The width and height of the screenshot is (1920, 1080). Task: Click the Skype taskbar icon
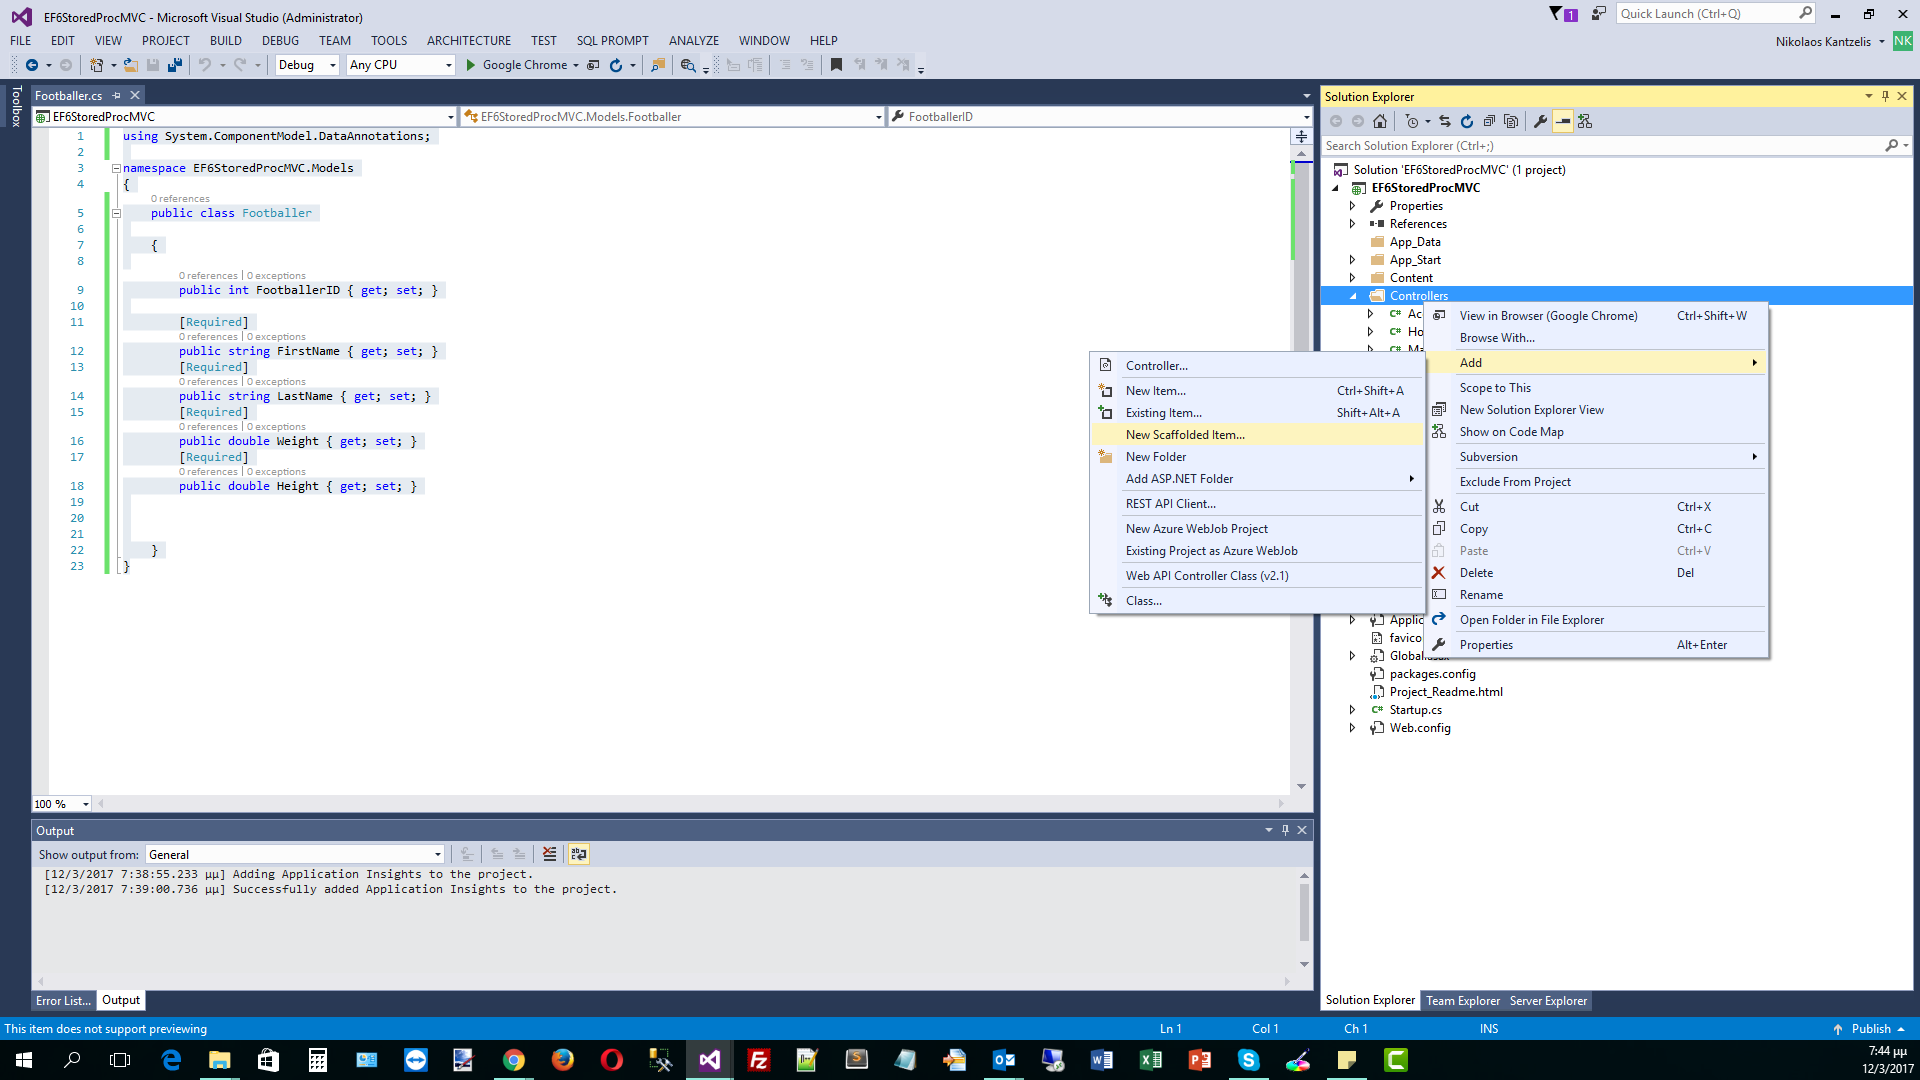[x=1248, y=1060]
